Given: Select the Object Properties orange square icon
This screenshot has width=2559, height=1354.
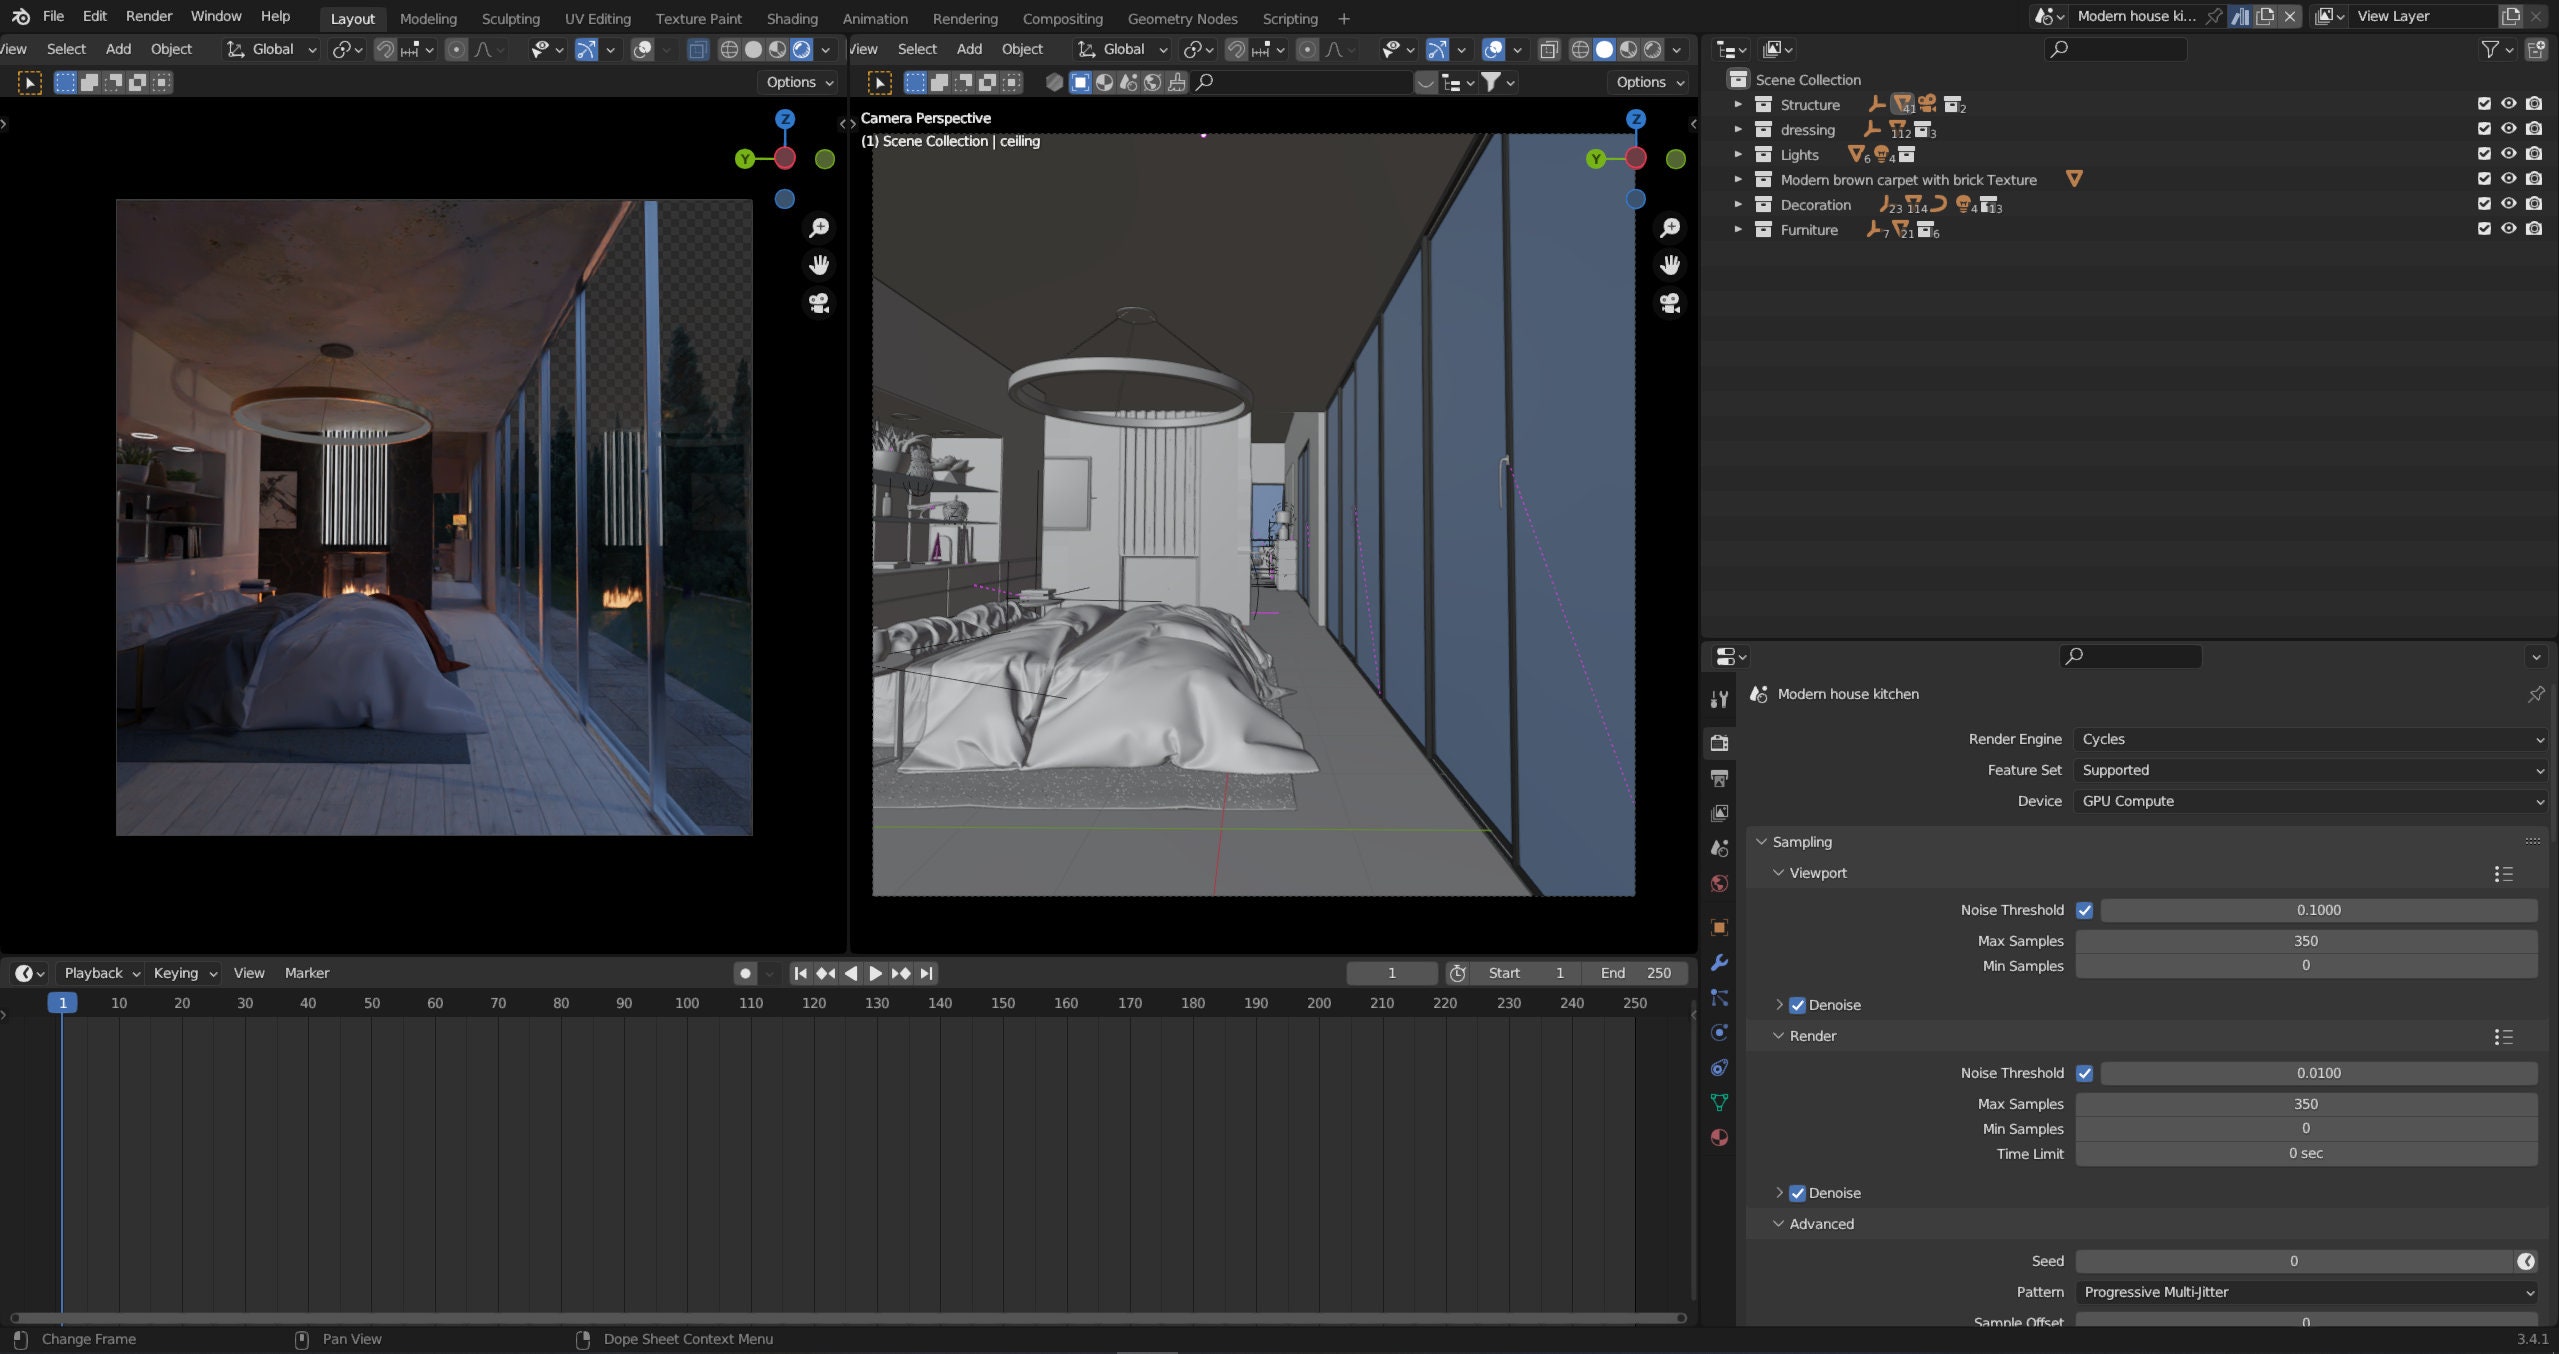Looking at the screenshot, I should click(1719, 926).
